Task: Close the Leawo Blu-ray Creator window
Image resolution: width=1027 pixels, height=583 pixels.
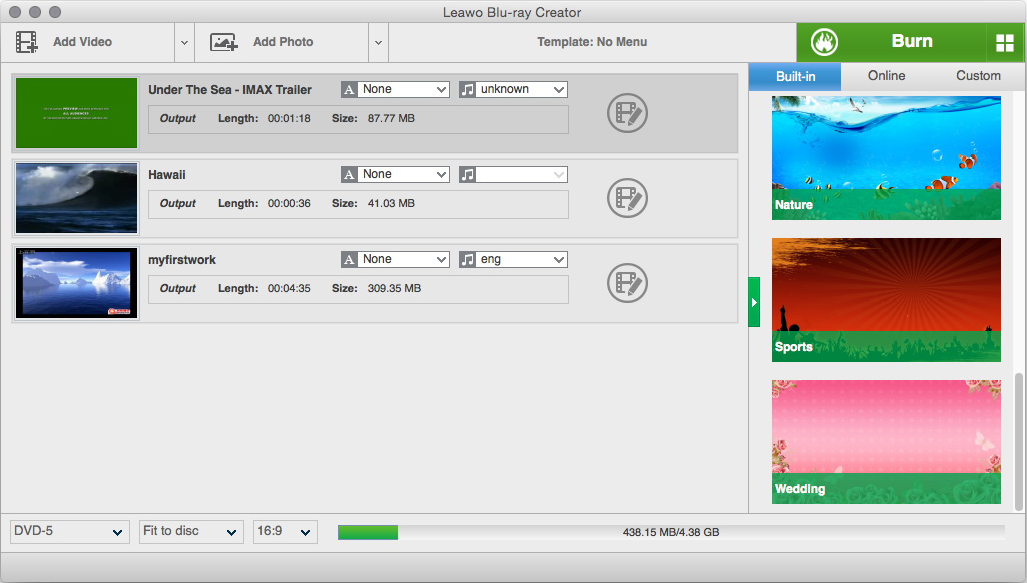Action: pyautogui.click(x=14, y=12)
